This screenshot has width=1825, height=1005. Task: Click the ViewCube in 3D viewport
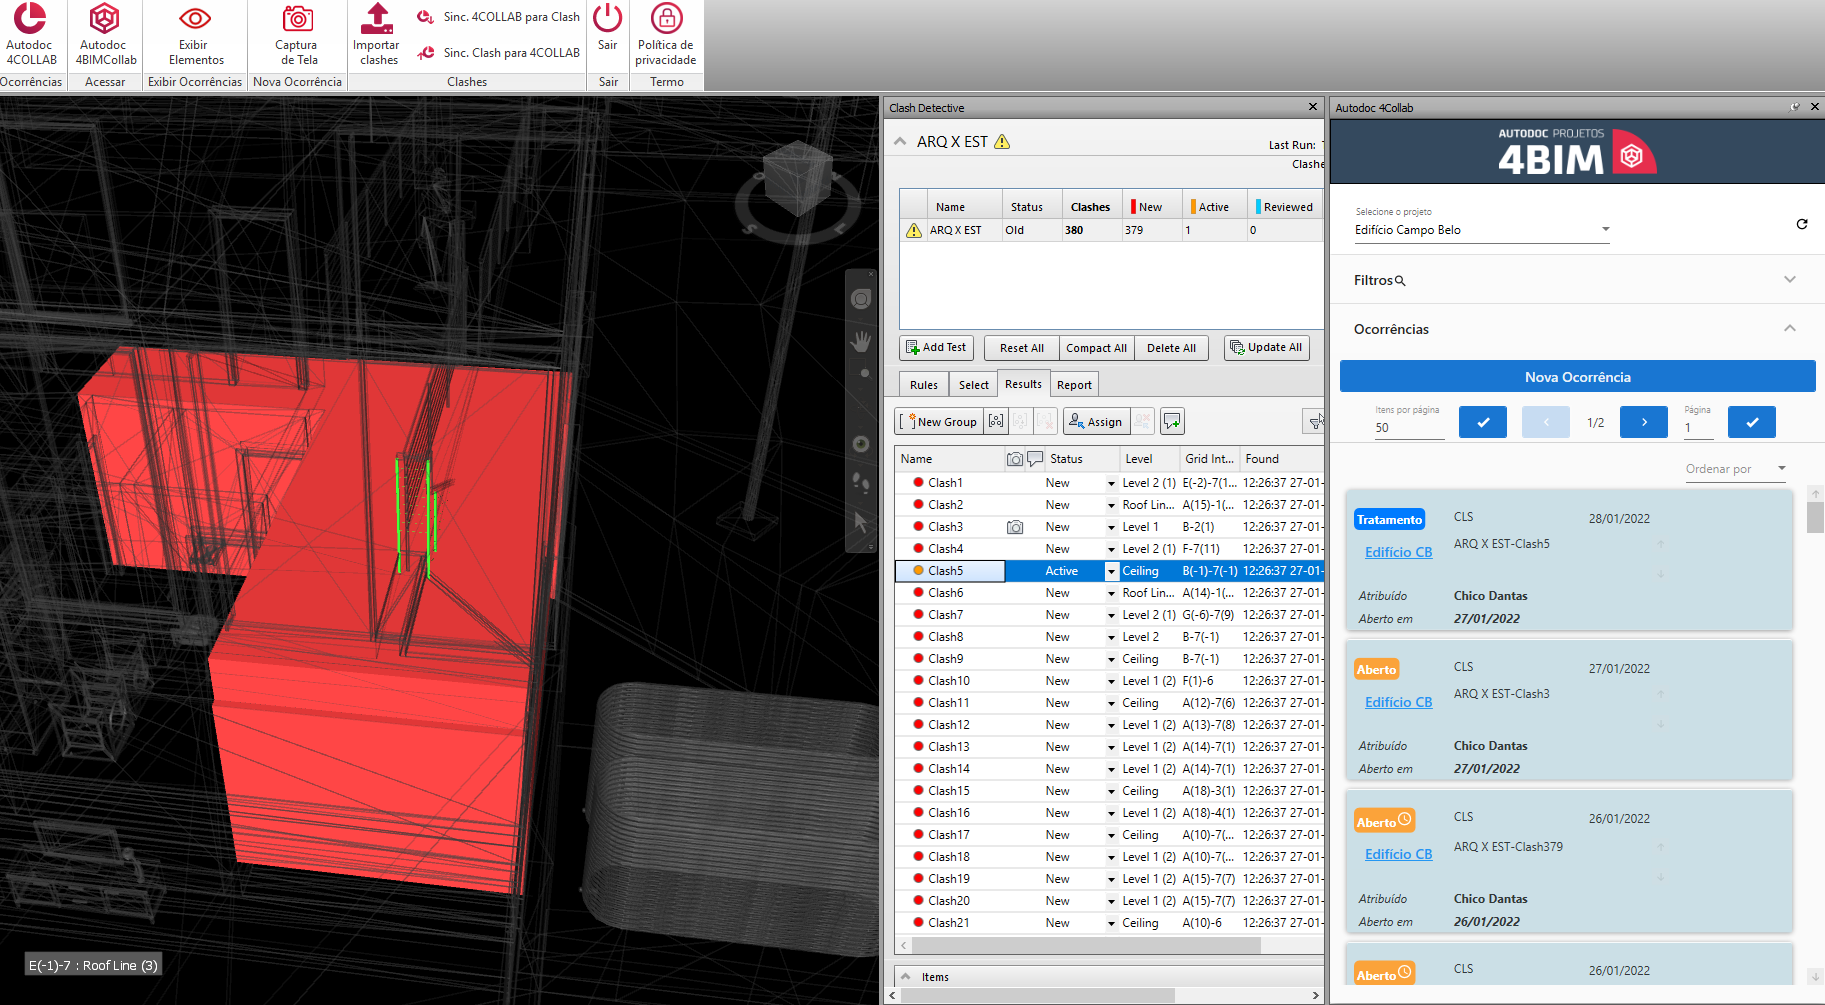click(x=797, y=180)
